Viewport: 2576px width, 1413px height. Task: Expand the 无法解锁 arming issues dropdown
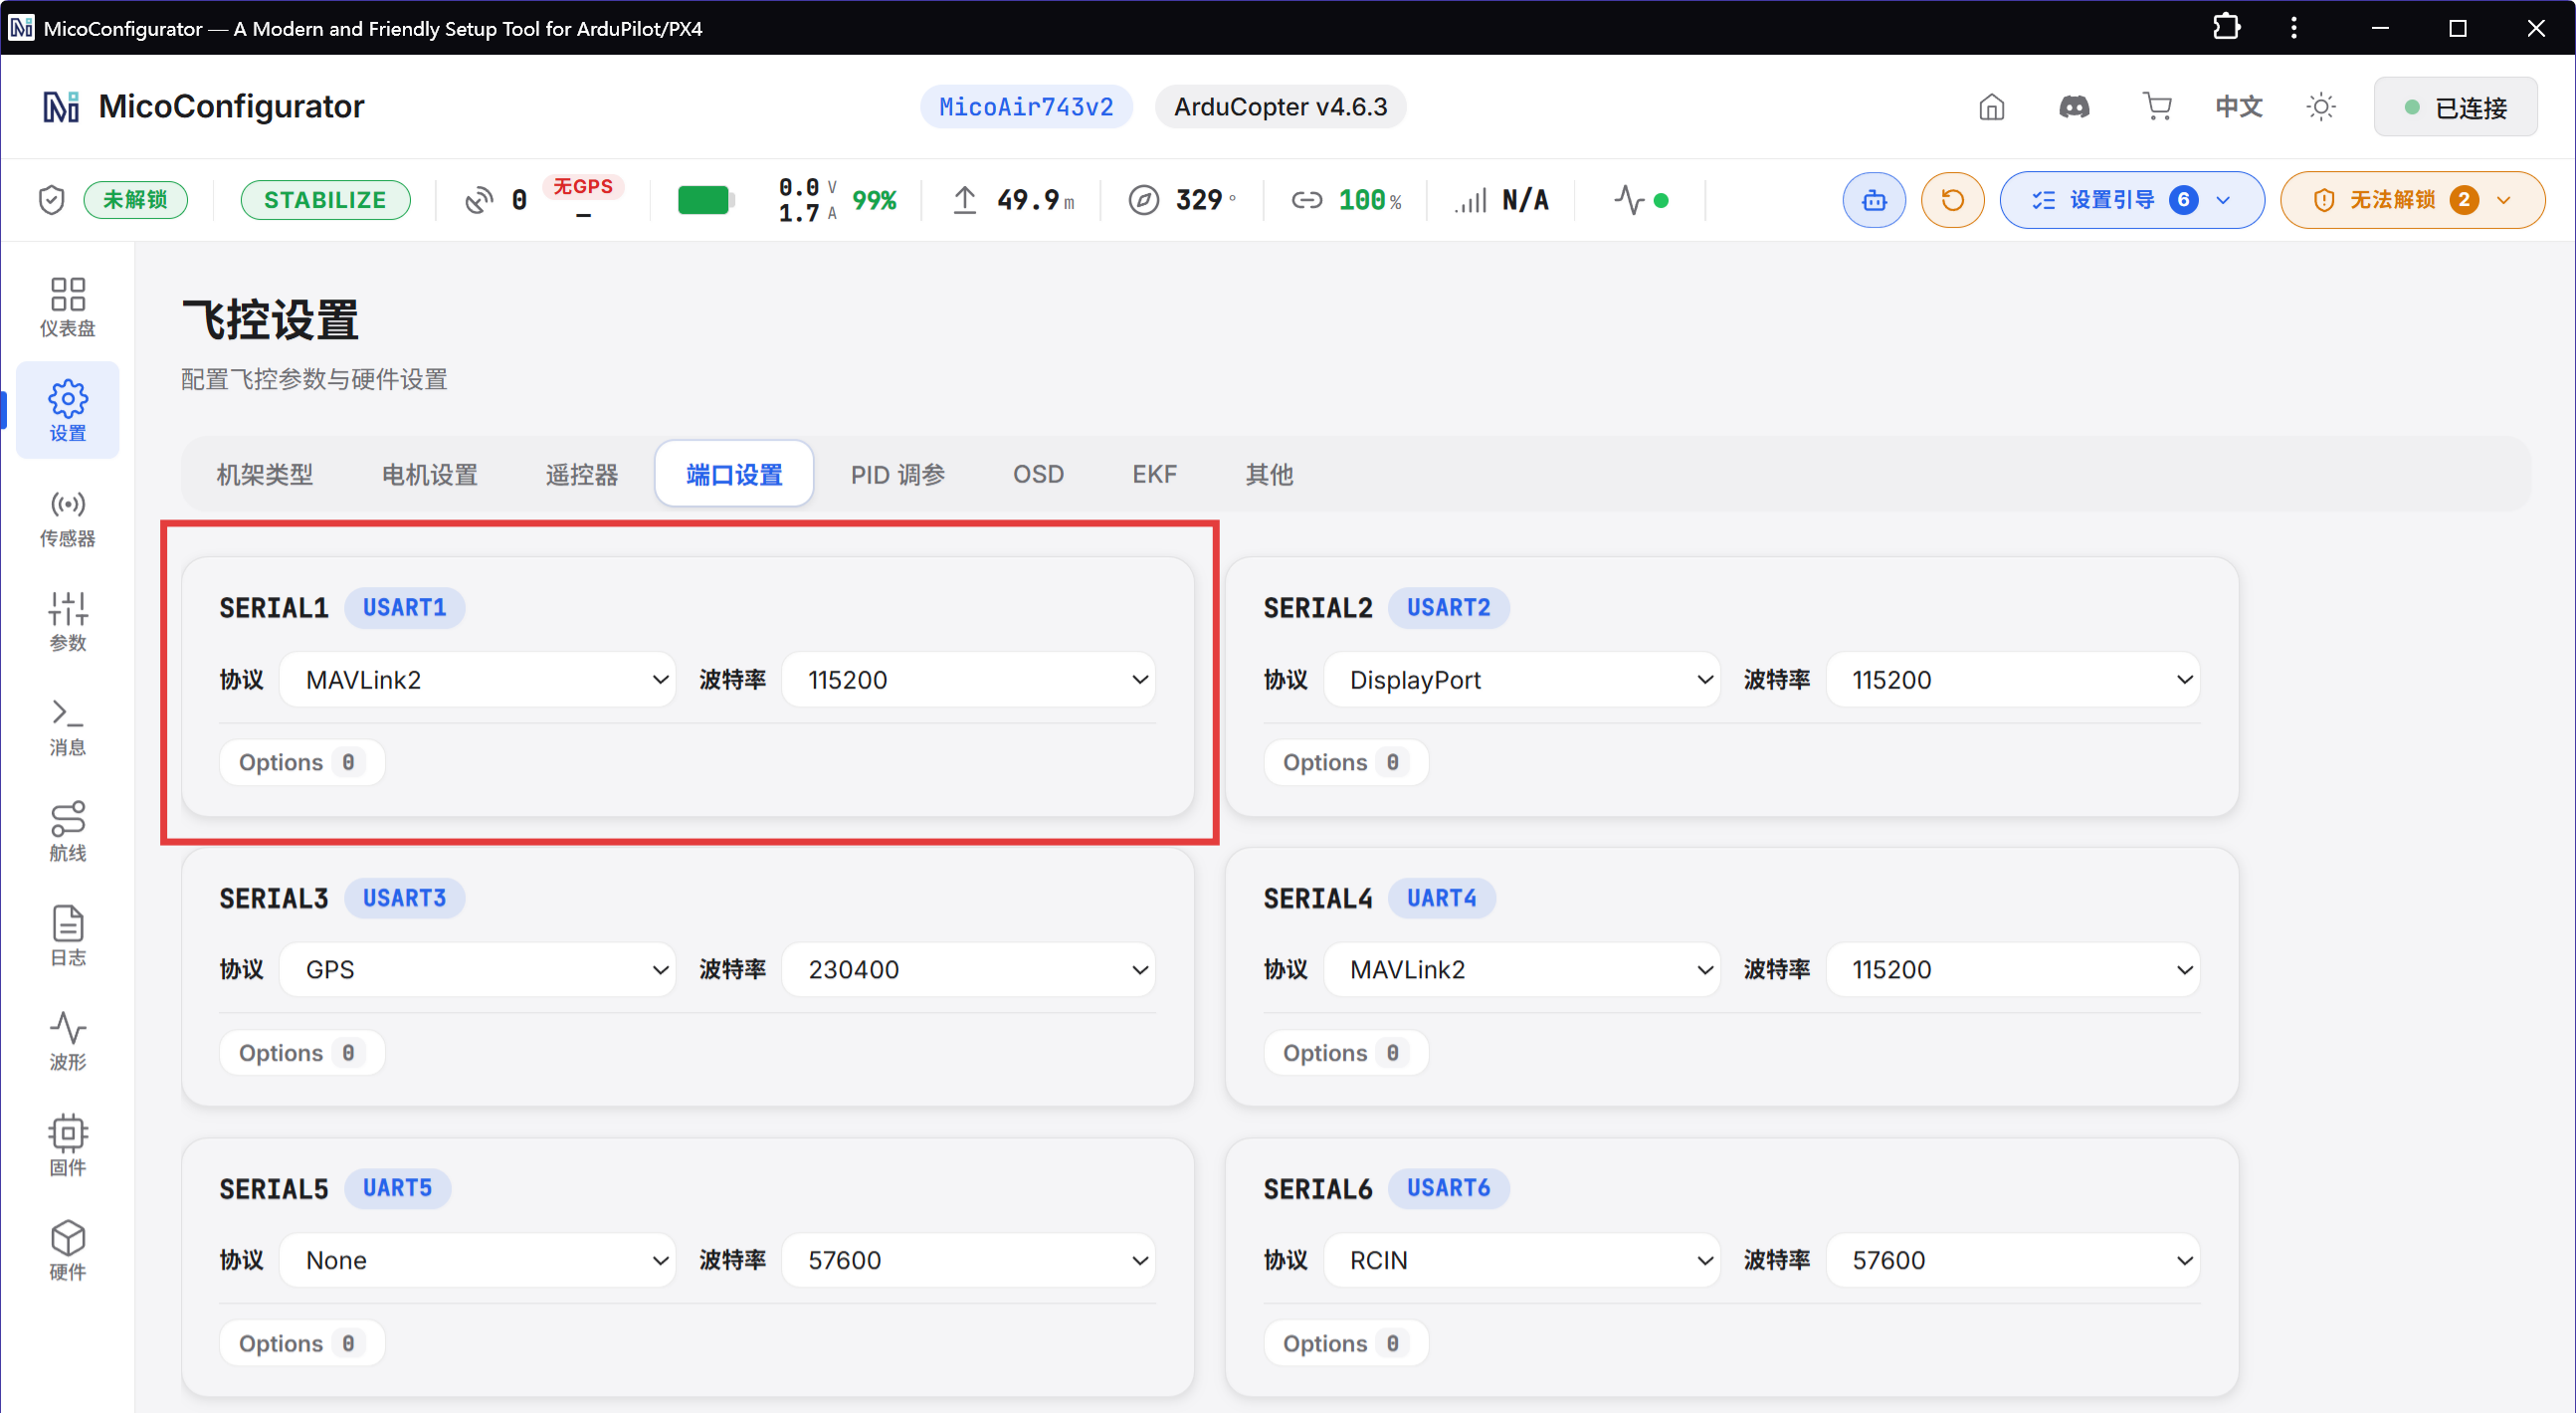[x=2411, y=200]
